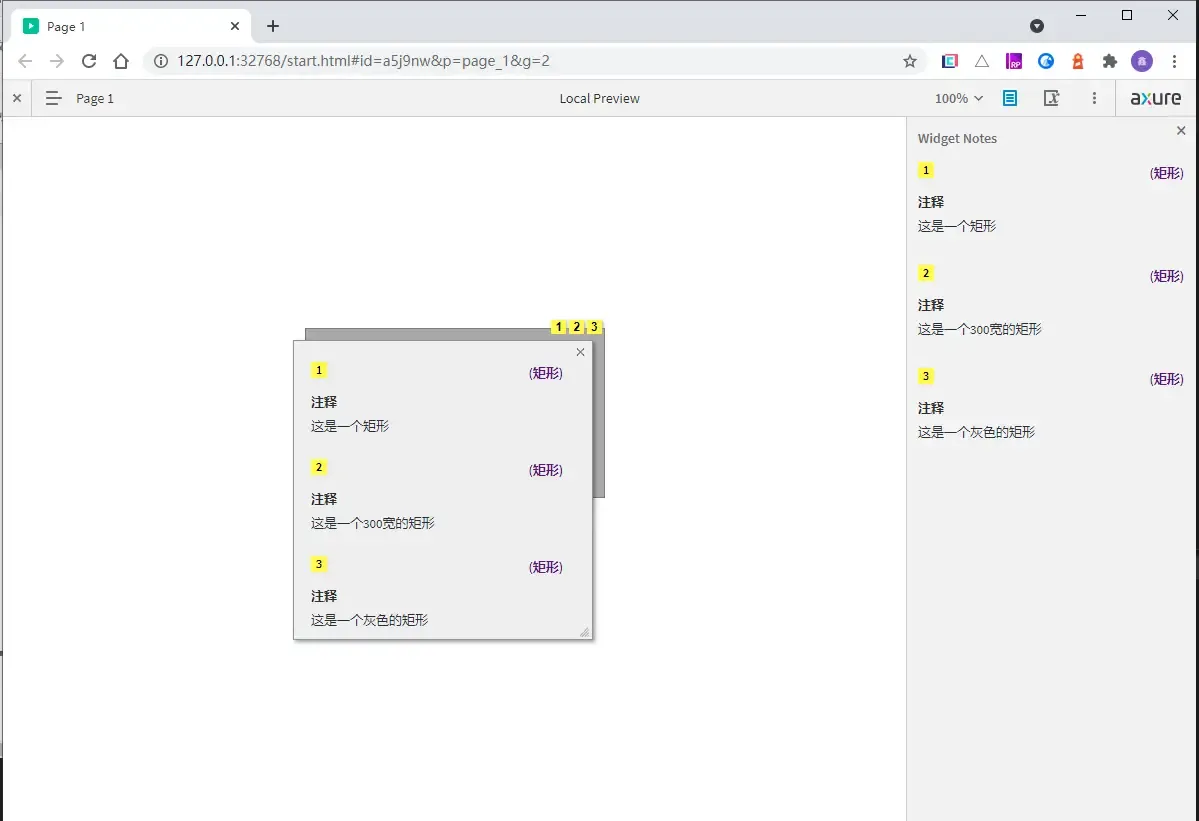The height and width of the screenshot is (821, 1199).
Task: Close the Widget Notes side panel
Action: click(1181, 131)
